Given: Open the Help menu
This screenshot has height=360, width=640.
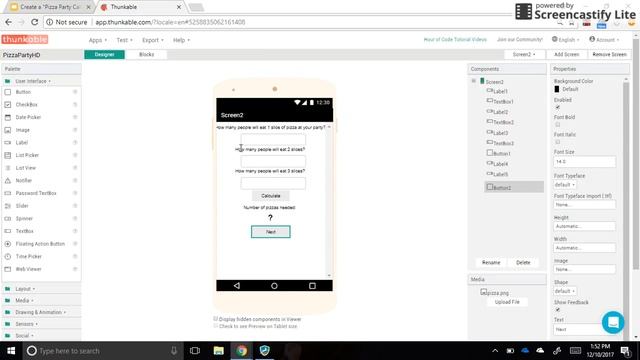Looking at the screenshot, I should click(x=181, y=40).
